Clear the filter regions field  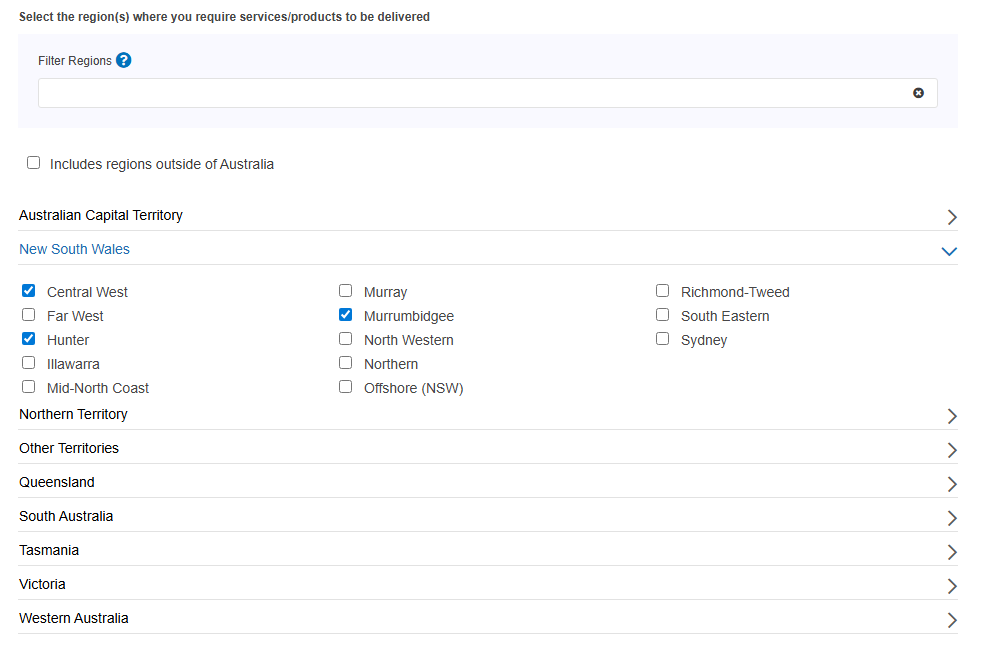point(918,93)
